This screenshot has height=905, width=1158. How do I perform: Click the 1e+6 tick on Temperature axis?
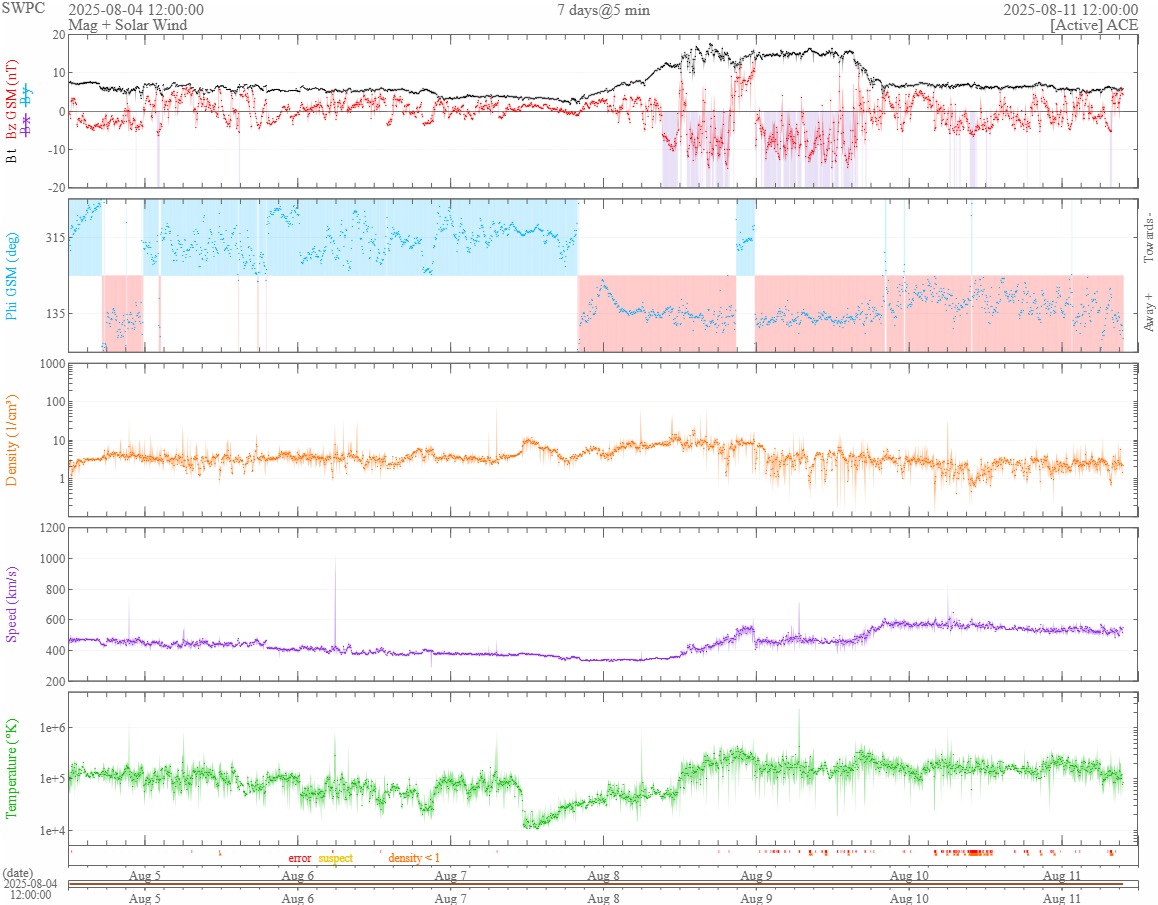pyautogui.click(x=52, y=728)
